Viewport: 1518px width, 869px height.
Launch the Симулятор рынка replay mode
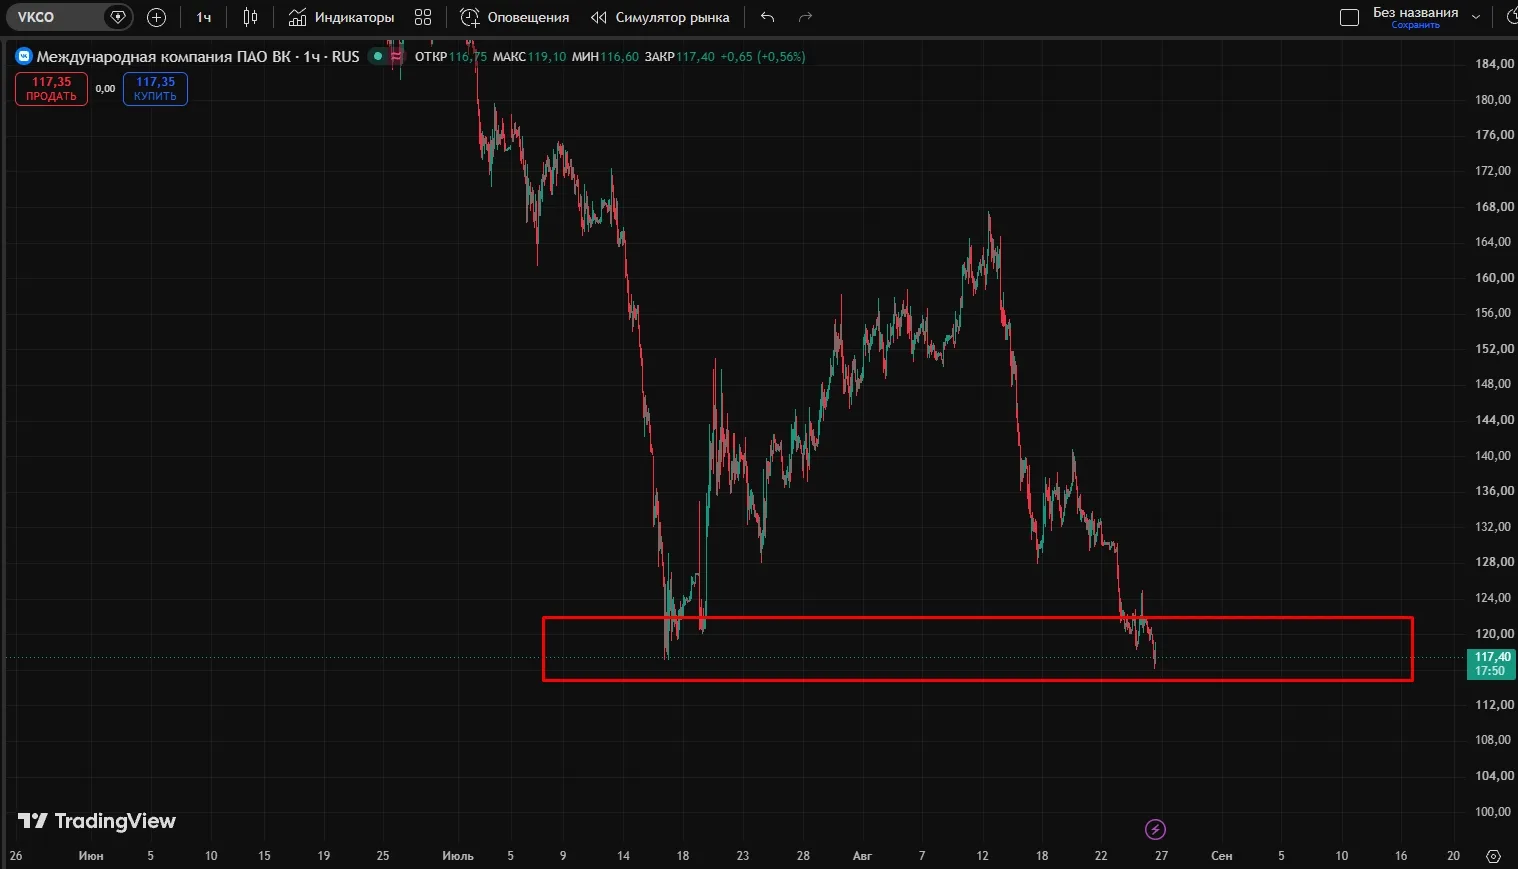(x=660, y=17)
